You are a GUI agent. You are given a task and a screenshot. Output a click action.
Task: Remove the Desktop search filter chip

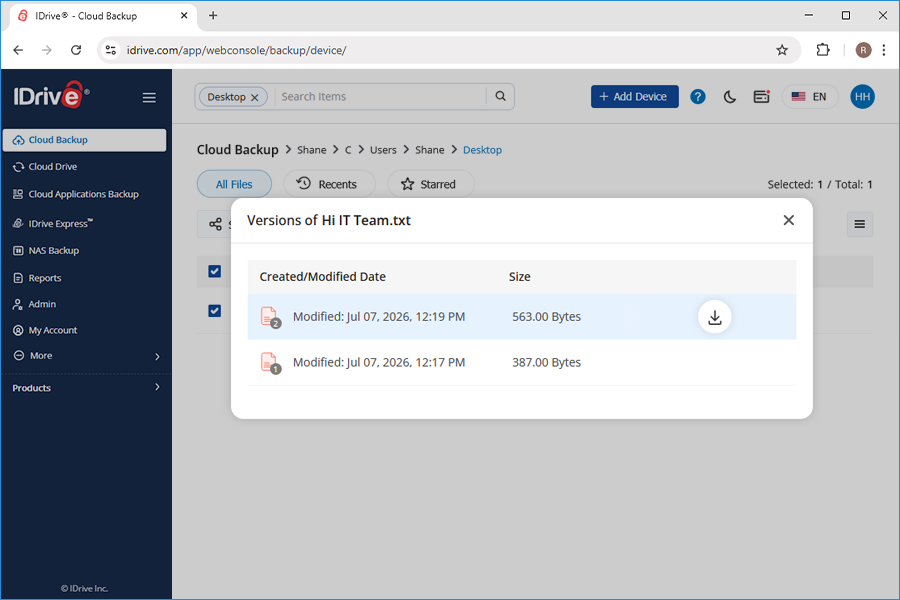click(255, 98)
